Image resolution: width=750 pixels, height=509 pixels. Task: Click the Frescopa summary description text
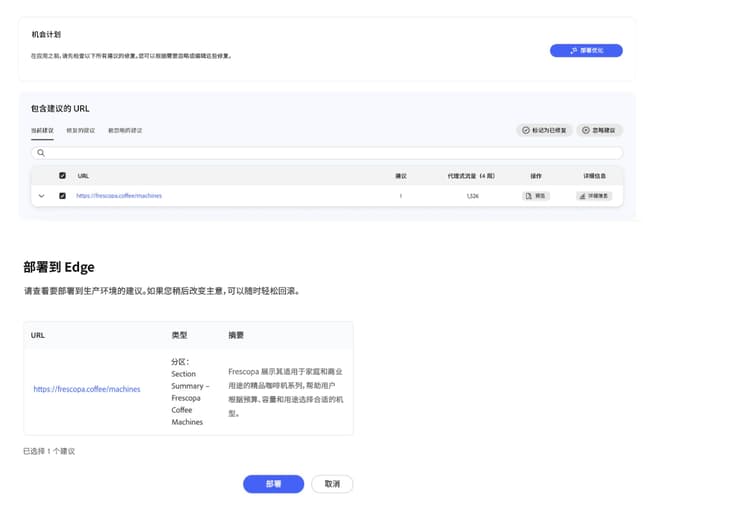tap(286, 392)
